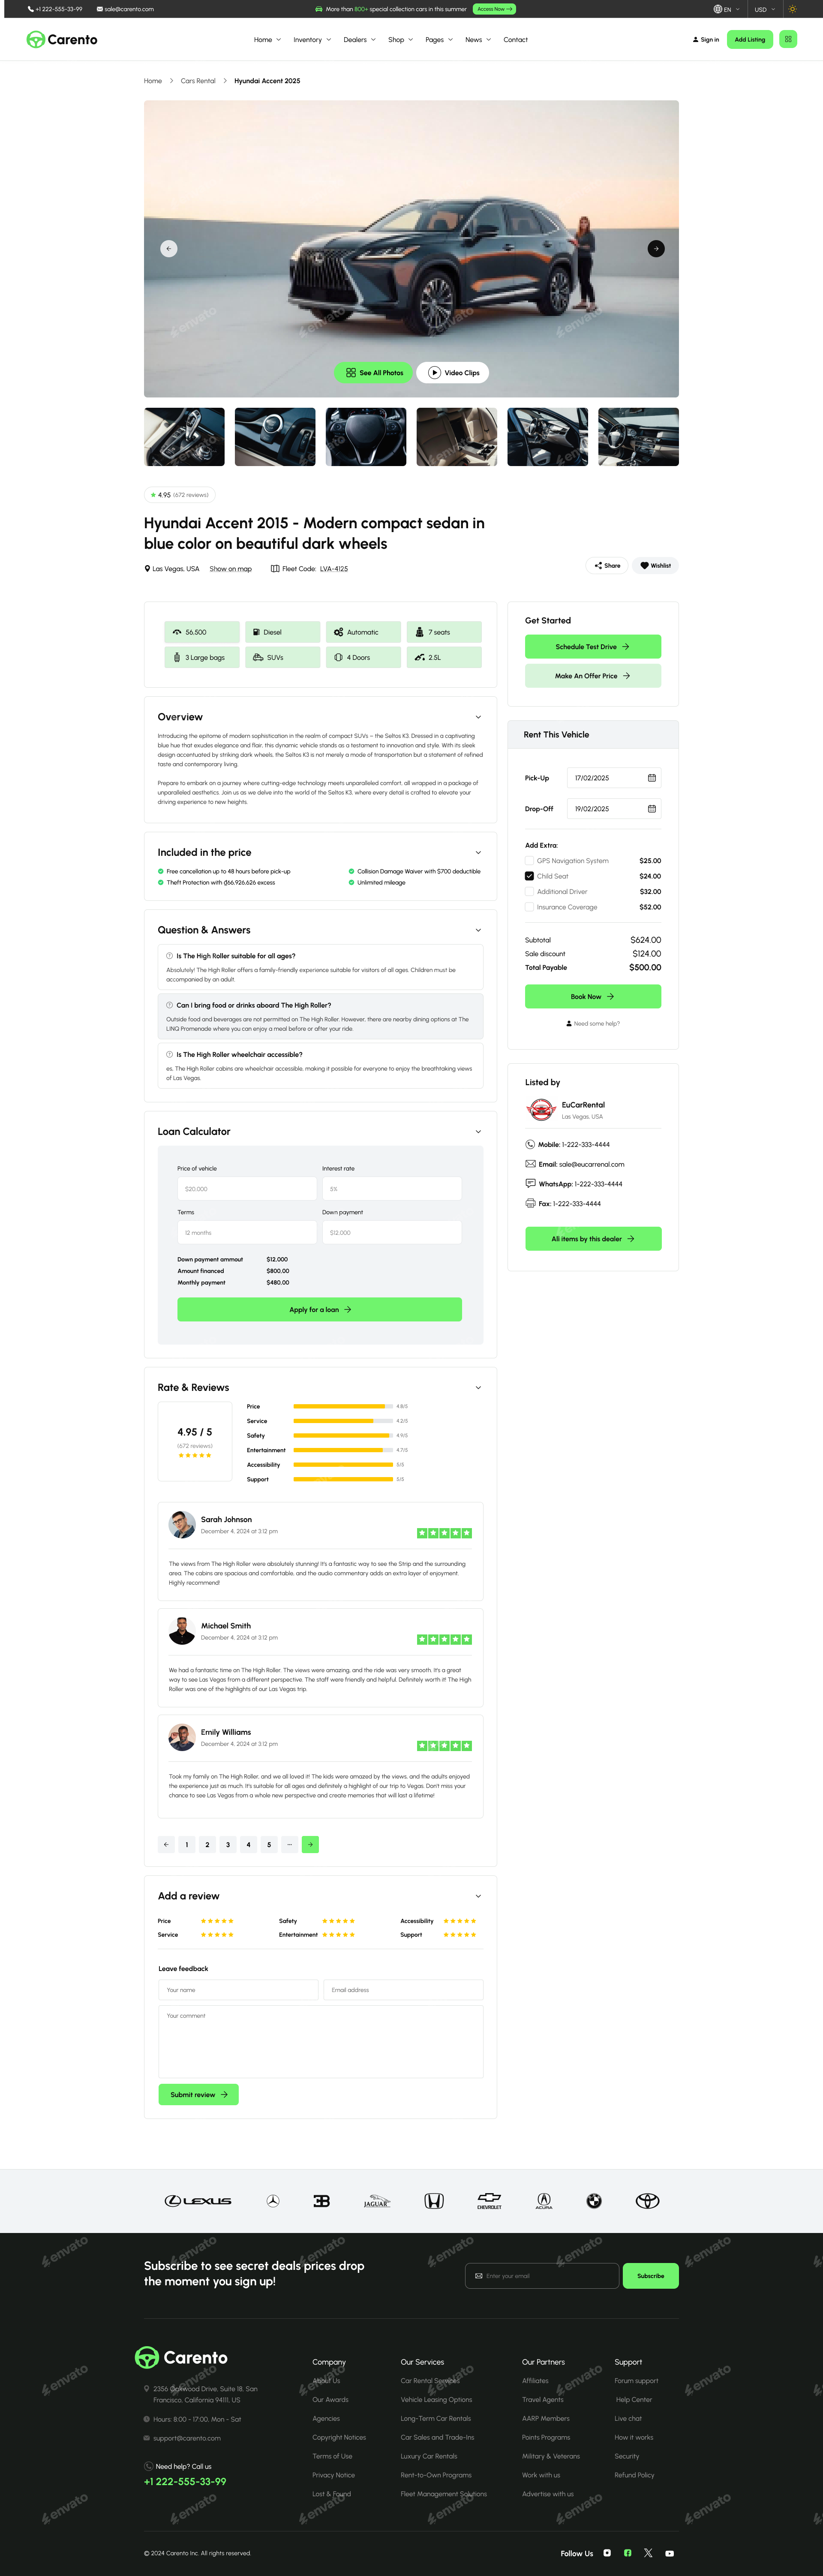Add the vehicle to your Wishlist
This screenshot has height=2576, width=823.
coord(655,565)
